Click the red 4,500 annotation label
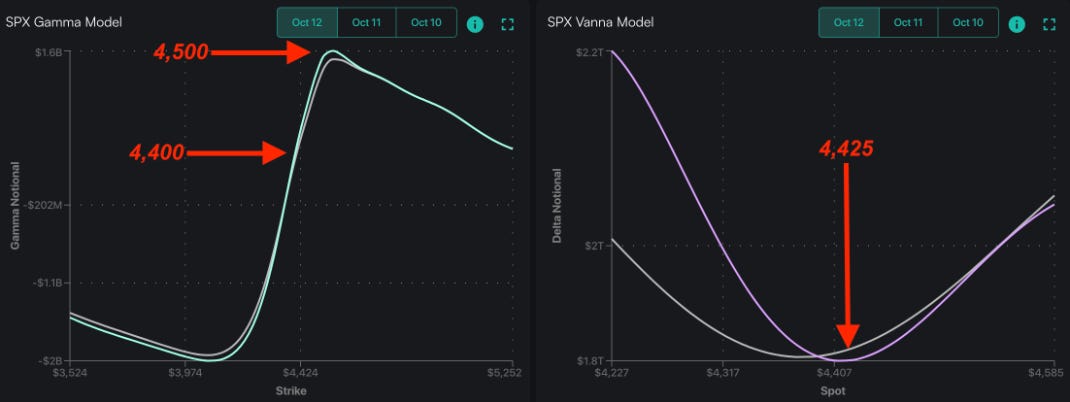Screen dimensions: 1070x402 point(181,53)
